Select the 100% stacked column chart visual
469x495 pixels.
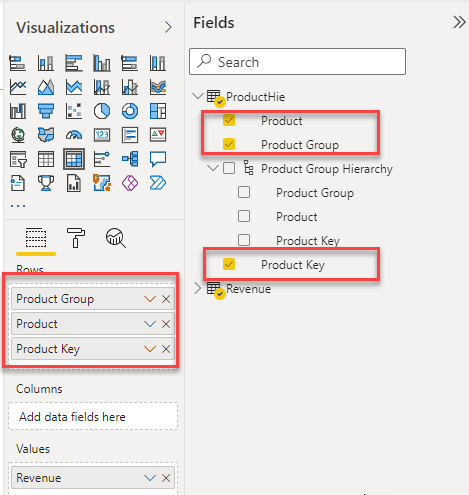158,63
